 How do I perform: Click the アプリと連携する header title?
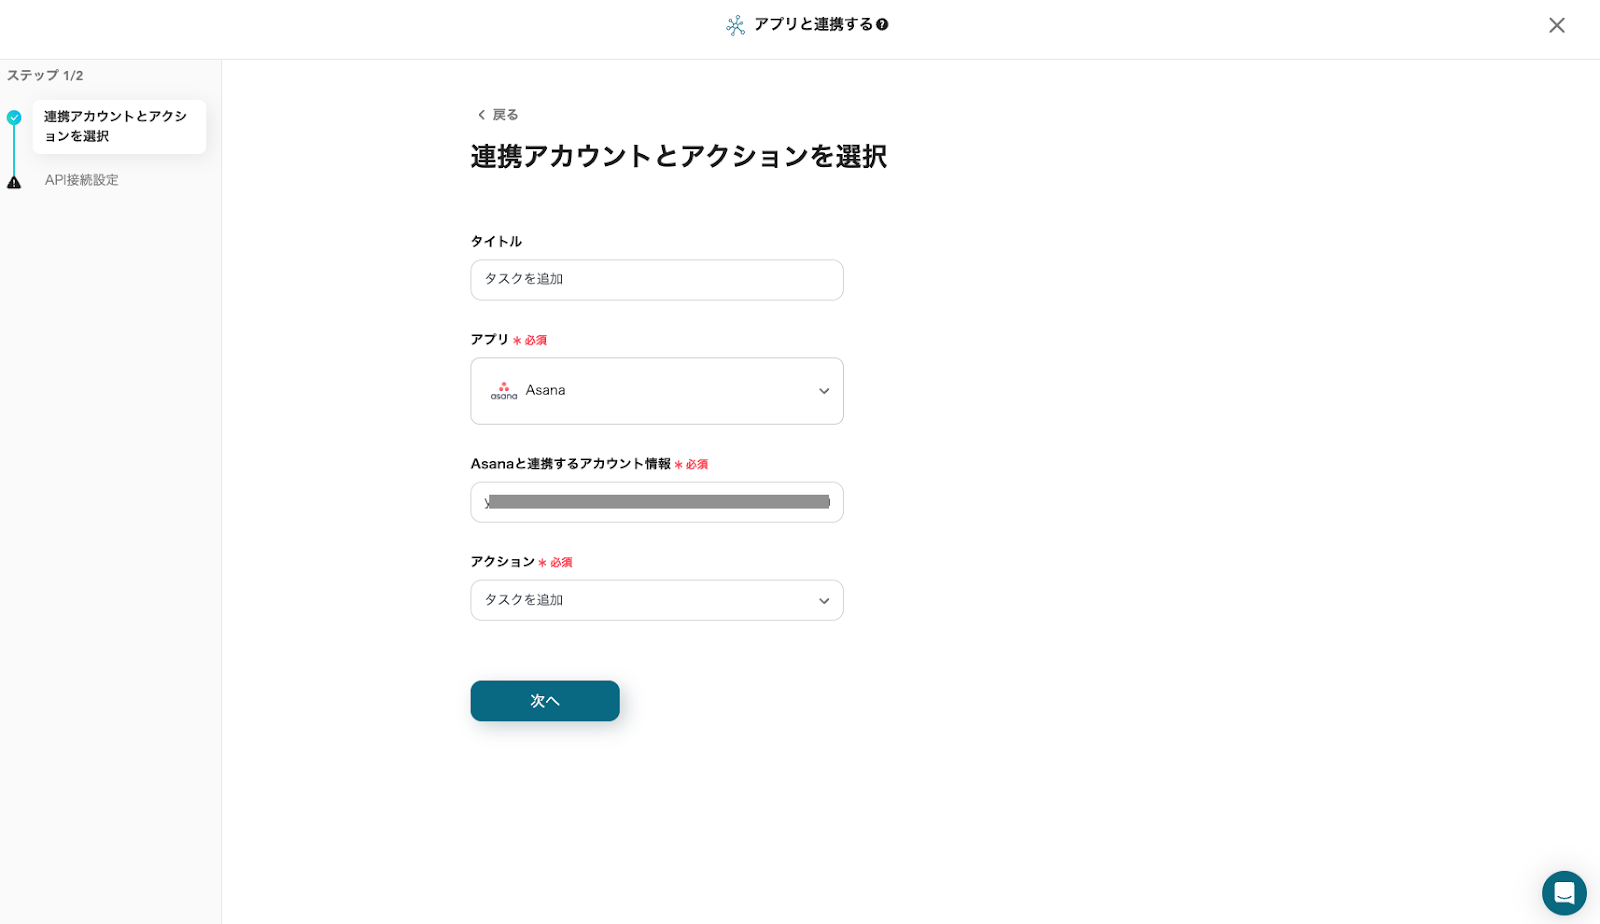click(813, 25)
